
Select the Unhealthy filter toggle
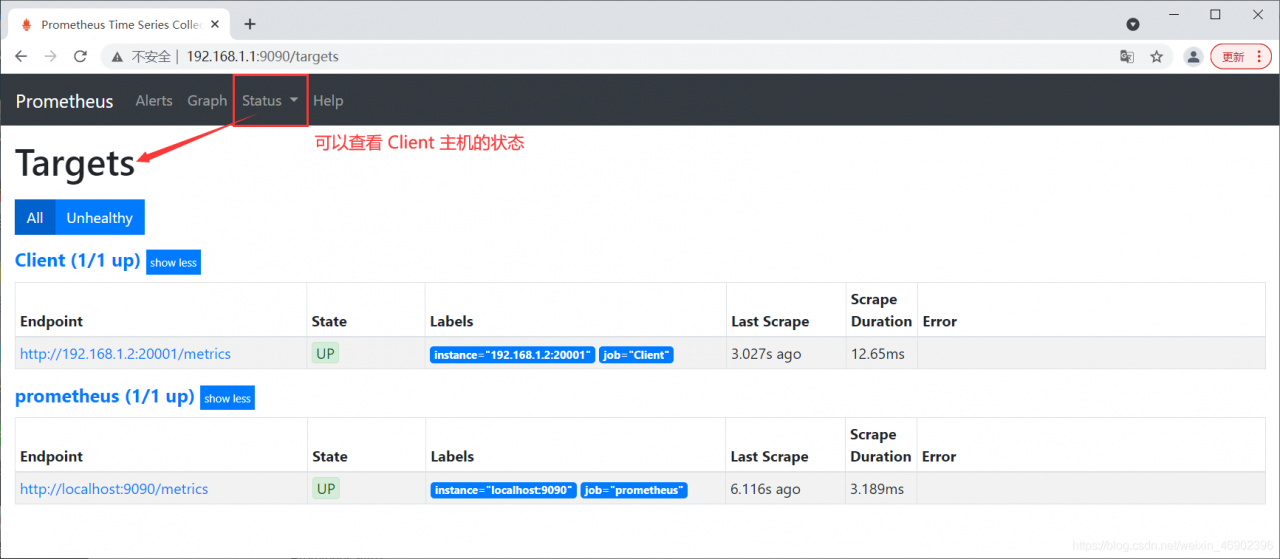pos(100,217)
